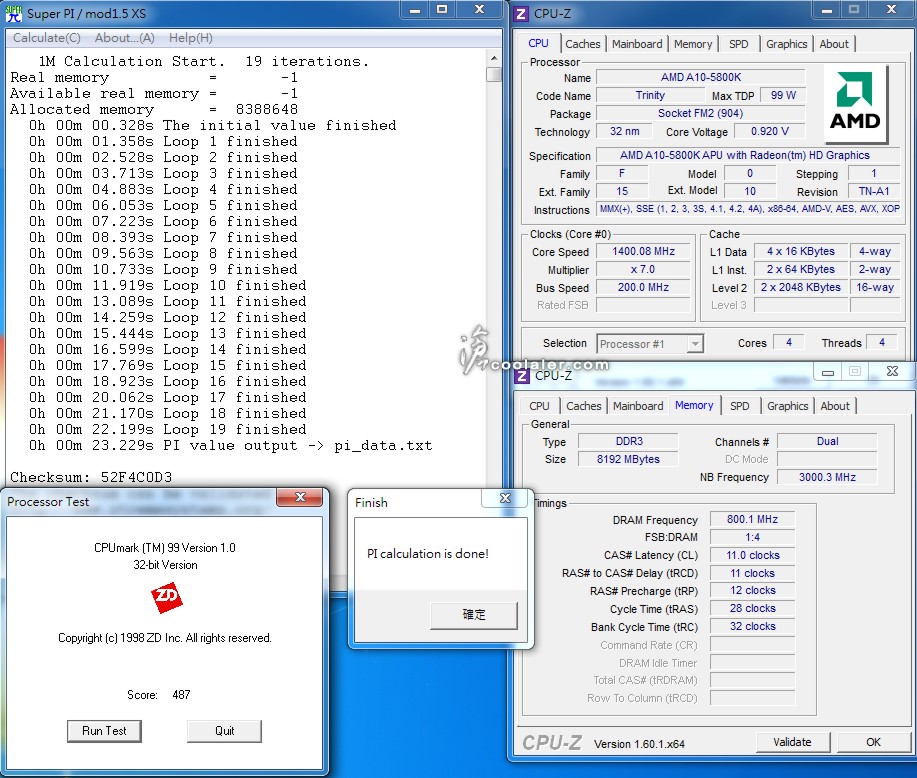Click the CAS# Latency 11.0 clocks value
917x778 pixels.
tap(753, 555)
